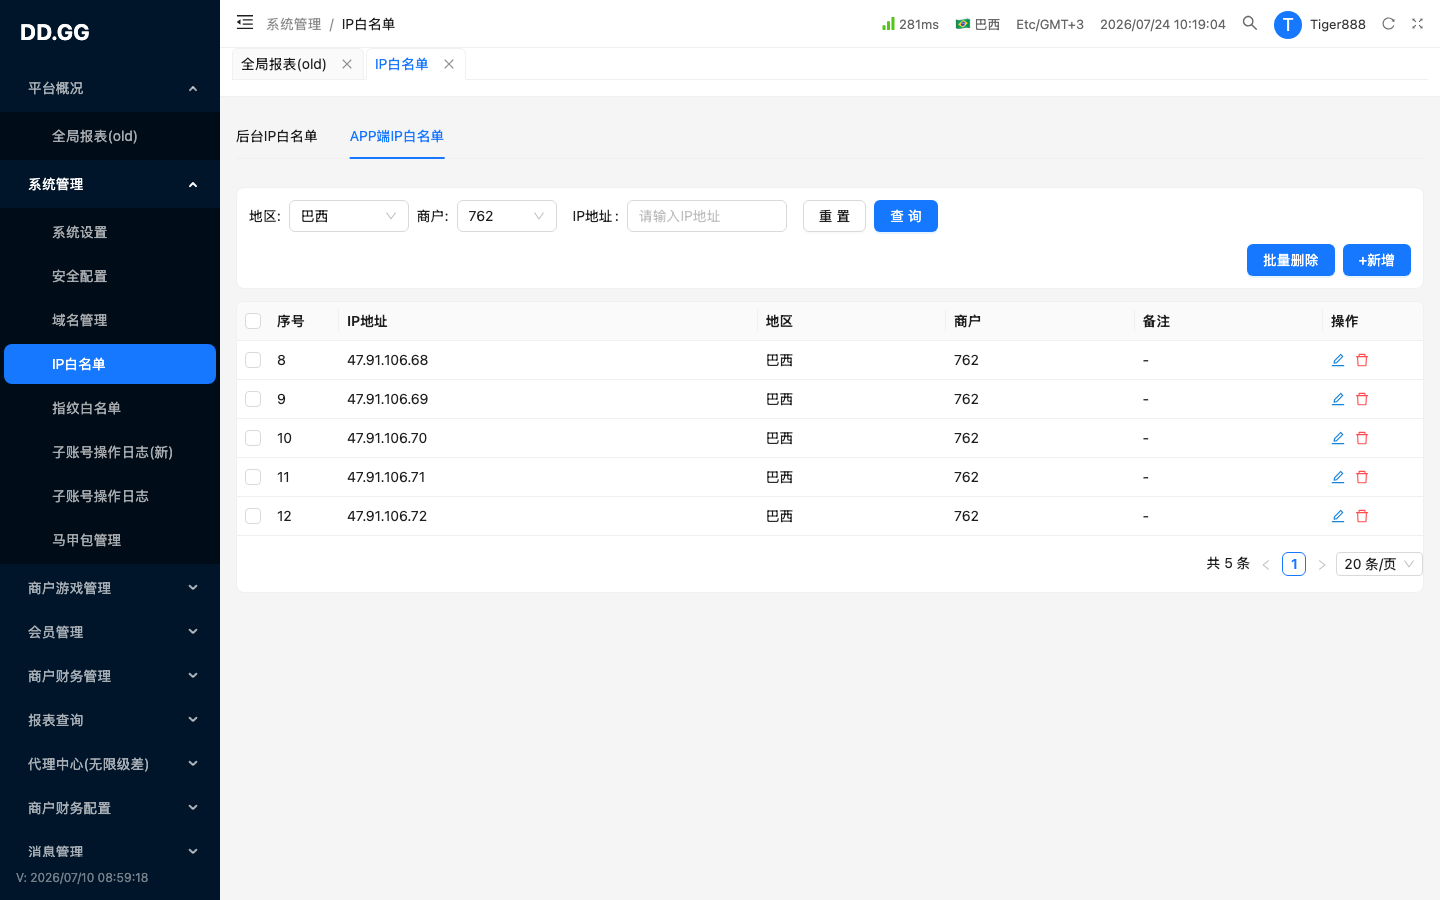The width and height of the screenshot is (1440, 900).
Task: Click the Tiger888 user avatar
Action: tap(1287, 24)
